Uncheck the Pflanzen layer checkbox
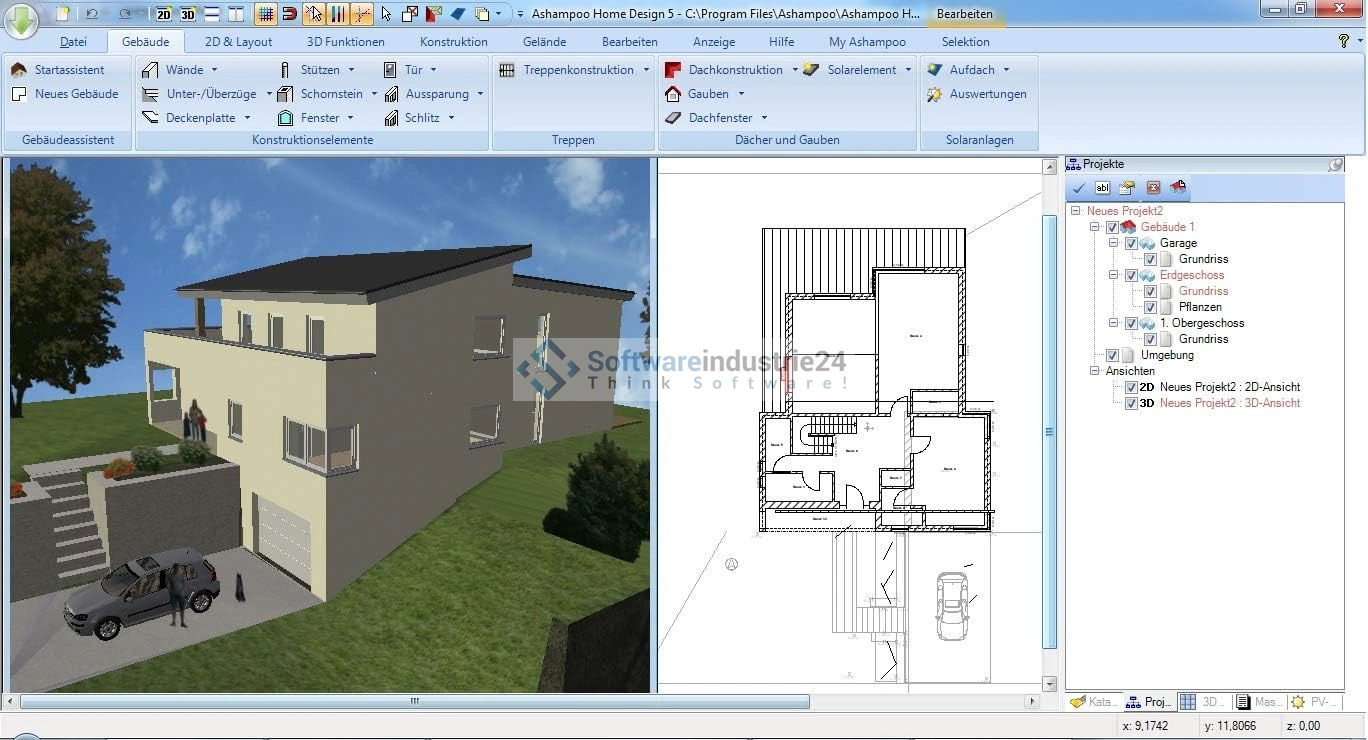 click(1150, 308)
